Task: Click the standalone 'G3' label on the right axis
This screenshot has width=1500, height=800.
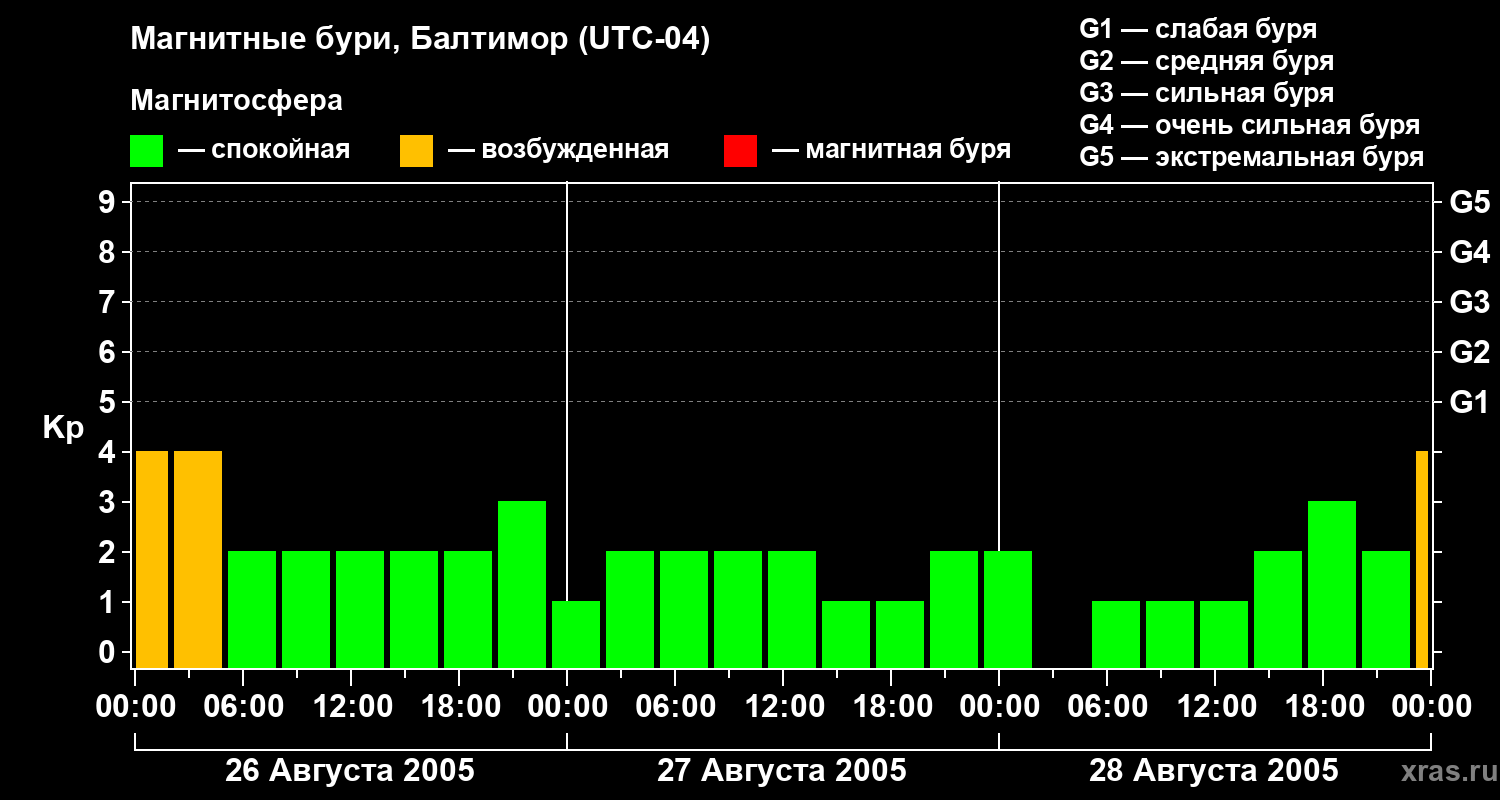Action: coord(1469,302)
